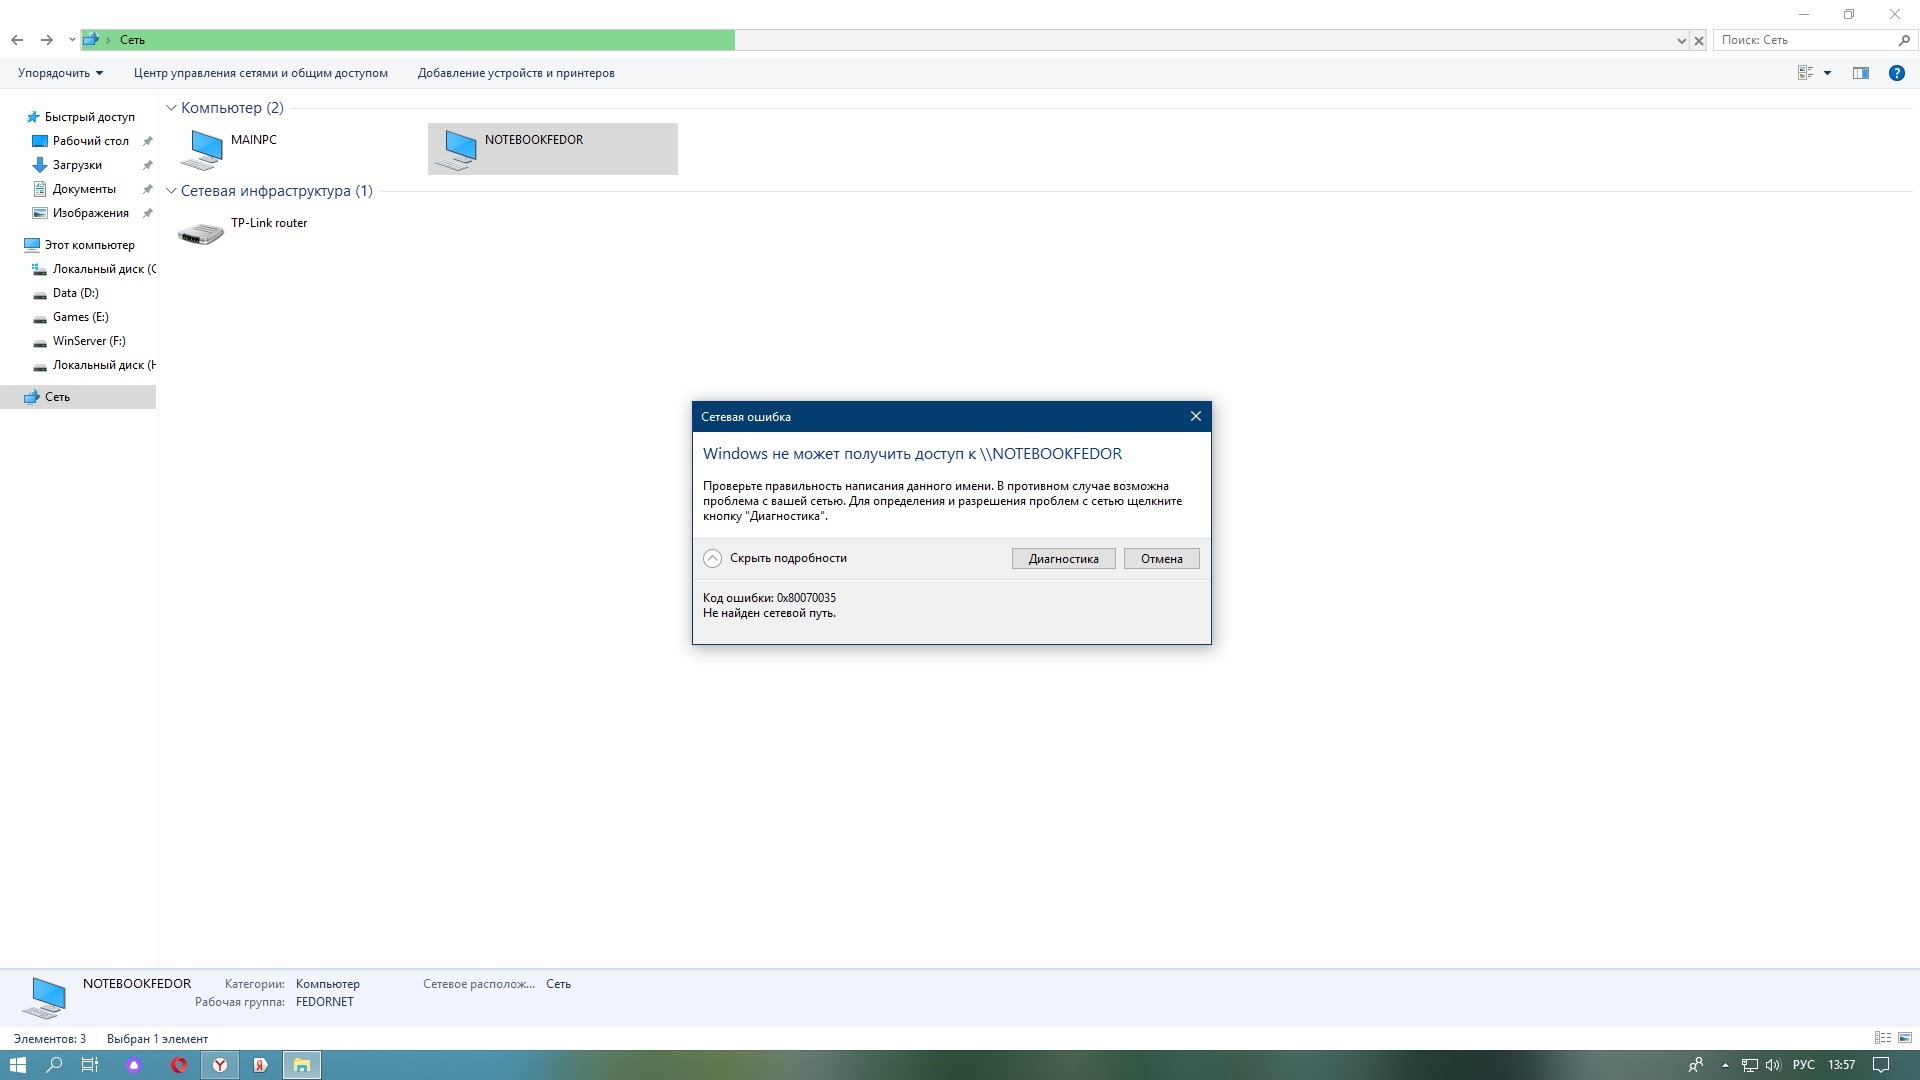Select the NOTEBOOKFEDOR computer icon

456,149
